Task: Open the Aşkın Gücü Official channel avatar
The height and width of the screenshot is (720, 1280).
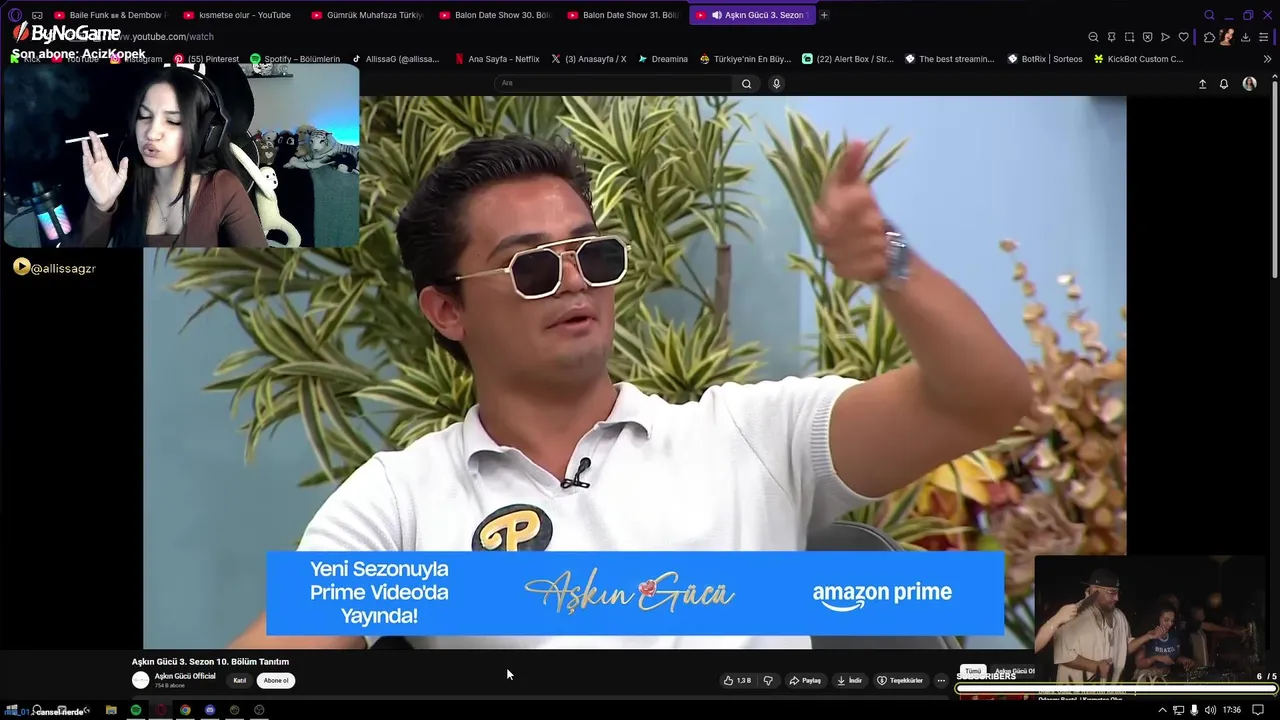Action: [x=140, y=680]
